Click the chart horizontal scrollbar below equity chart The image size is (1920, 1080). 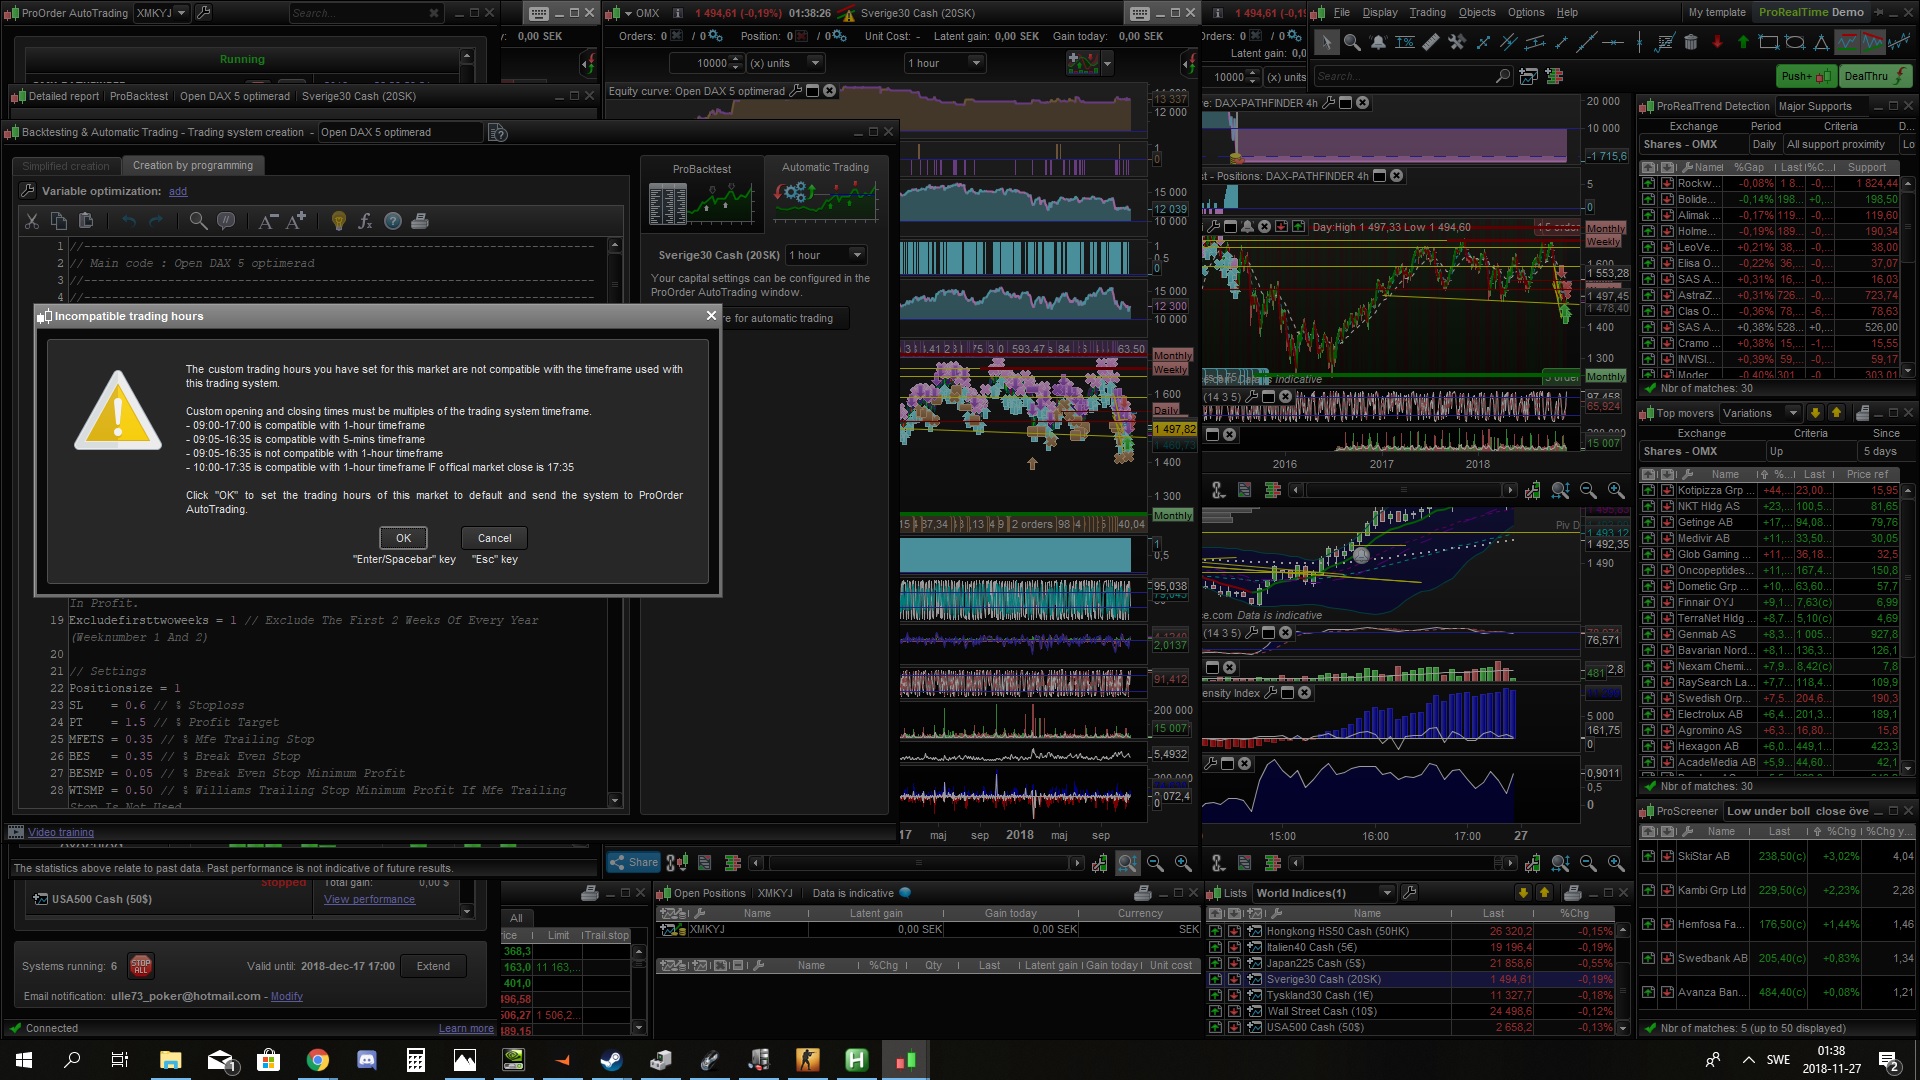[917, 863]
